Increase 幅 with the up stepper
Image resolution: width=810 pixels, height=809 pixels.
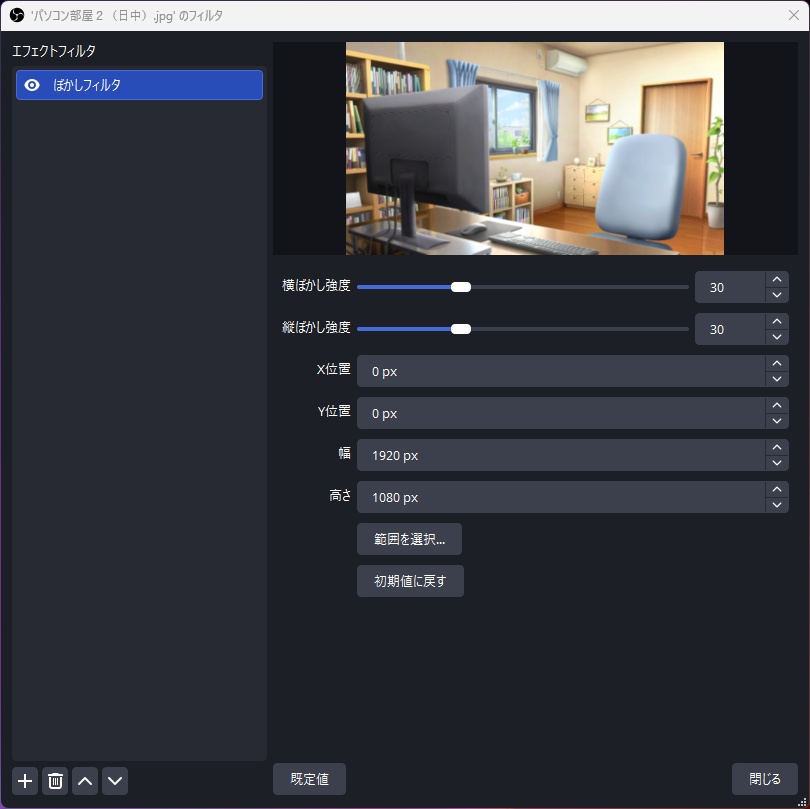pos(777,447)
